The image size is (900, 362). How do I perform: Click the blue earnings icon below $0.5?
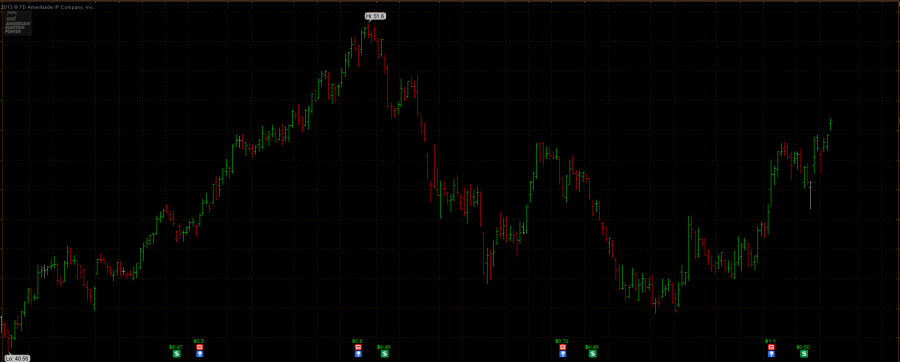coord(199,353)
